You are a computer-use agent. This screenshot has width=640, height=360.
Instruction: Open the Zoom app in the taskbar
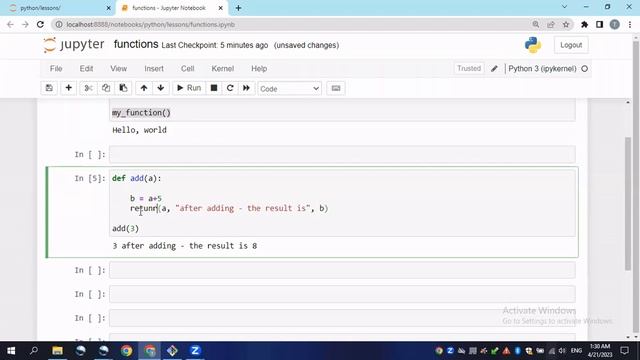(x=195, y=351)
